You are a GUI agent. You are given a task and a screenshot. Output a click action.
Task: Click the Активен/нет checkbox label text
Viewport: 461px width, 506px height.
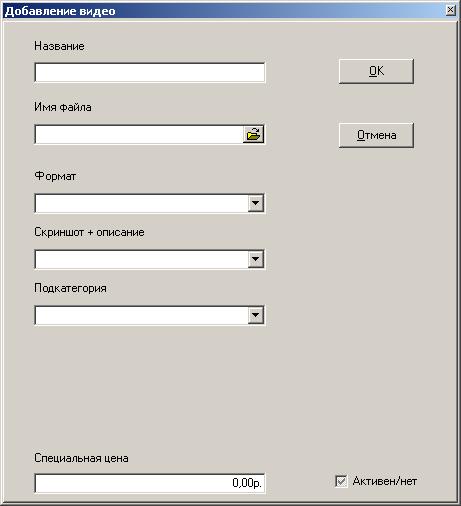(385, 481)
